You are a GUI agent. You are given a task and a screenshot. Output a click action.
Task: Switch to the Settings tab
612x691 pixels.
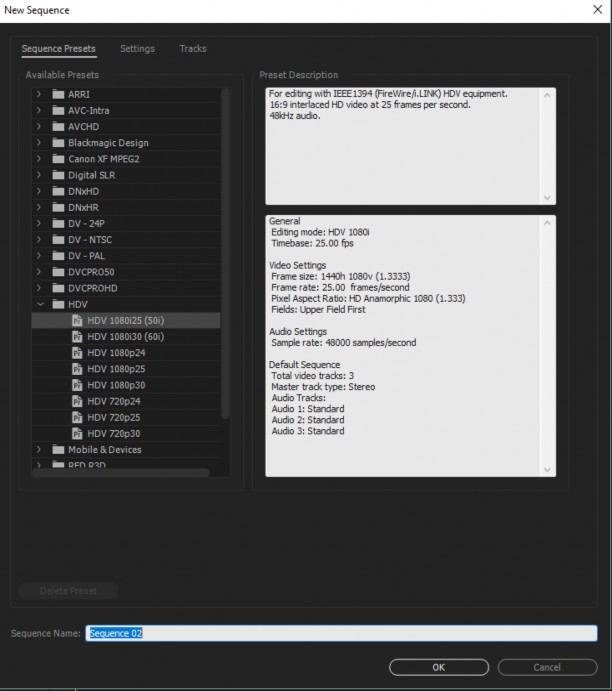point(137,48)
